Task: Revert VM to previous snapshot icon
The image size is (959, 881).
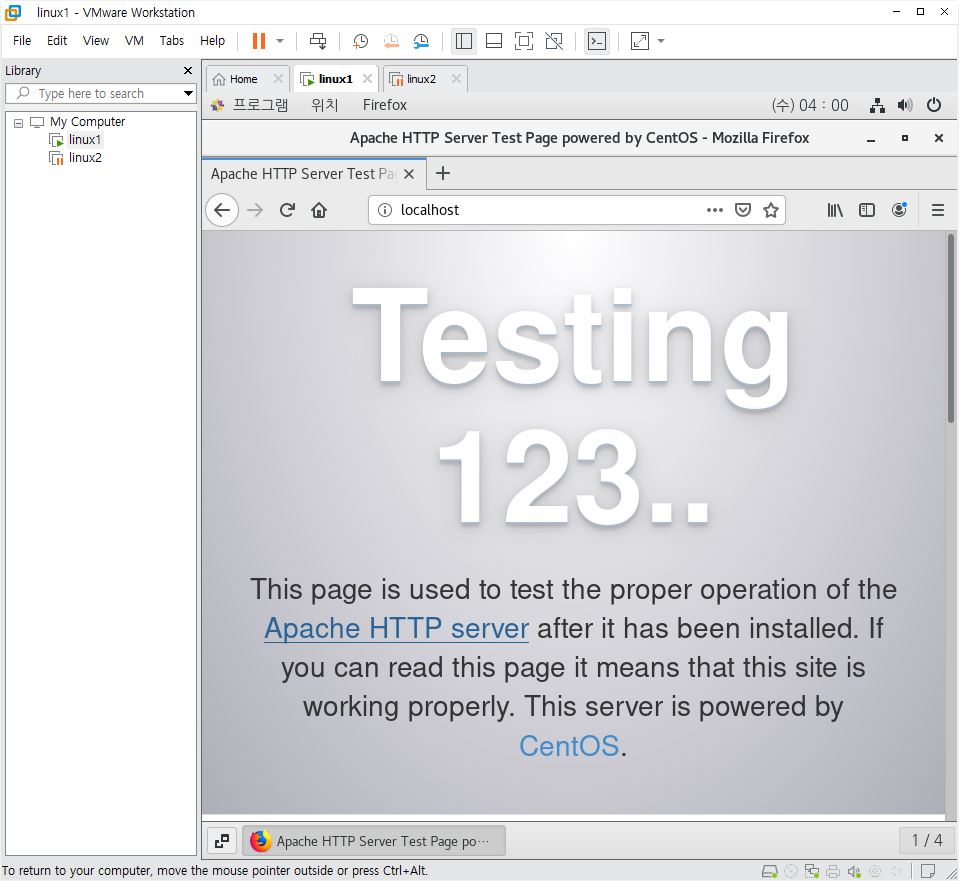Action: [x=391, y=41]
